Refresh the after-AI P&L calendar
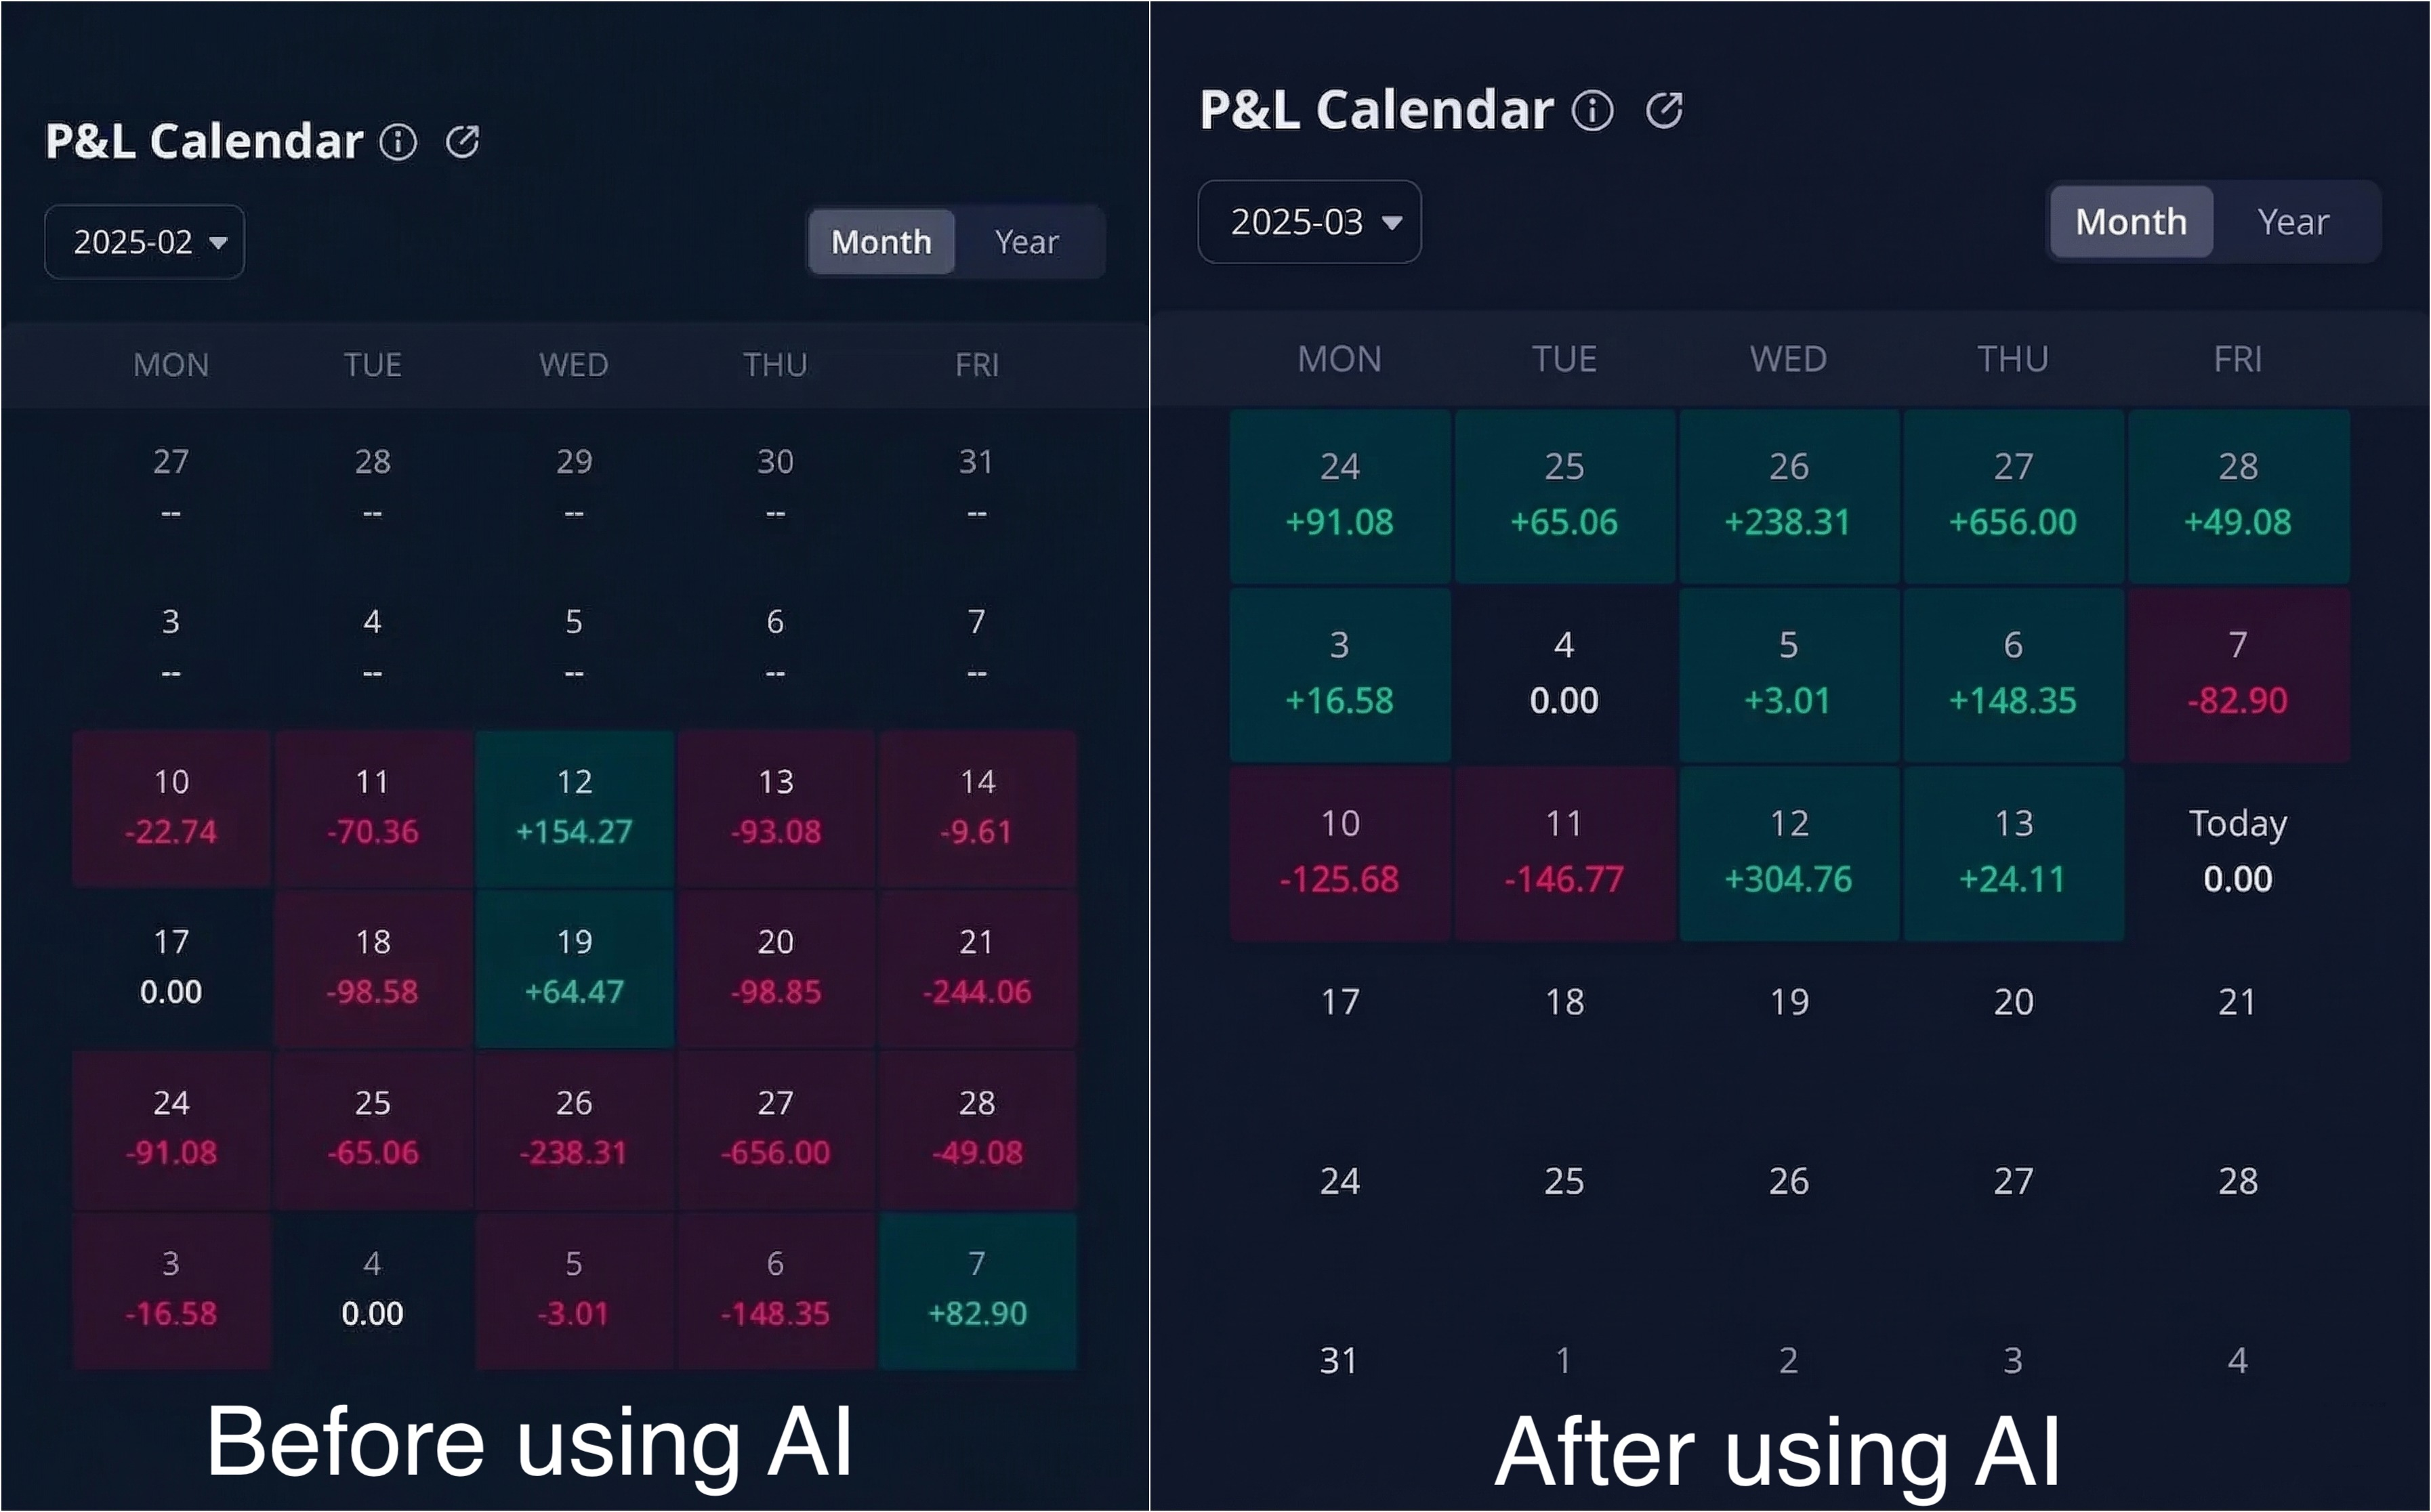 tap(1665, 109)
